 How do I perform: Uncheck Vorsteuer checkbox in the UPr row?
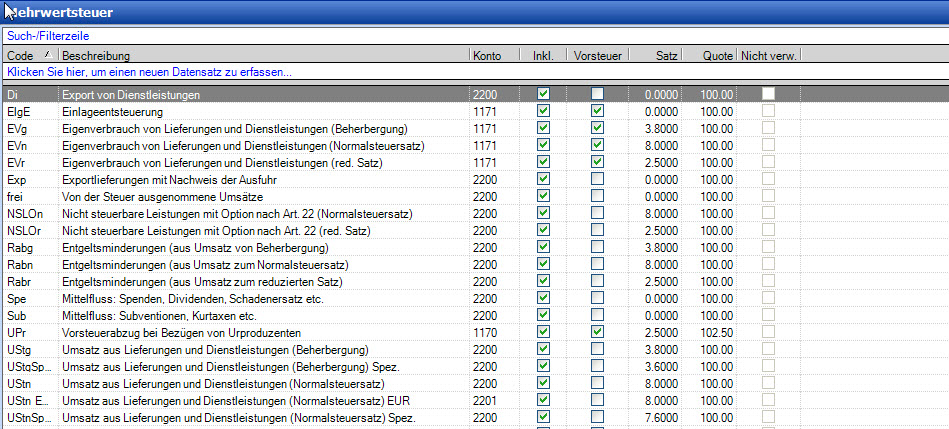pos(597,332)
